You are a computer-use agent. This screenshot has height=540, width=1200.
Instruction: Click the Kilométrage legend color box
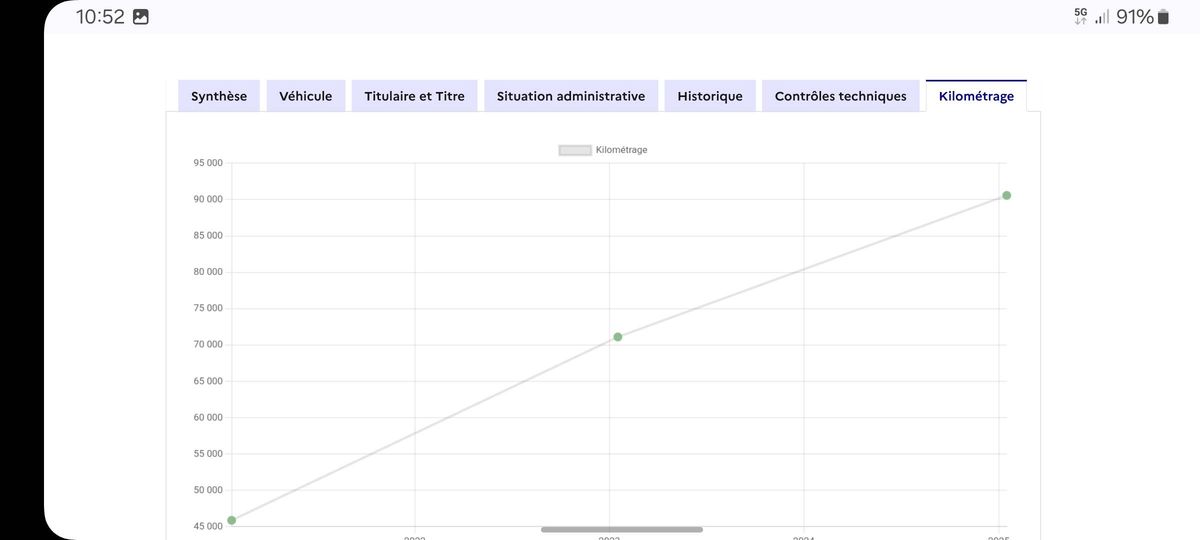(575, 150)
